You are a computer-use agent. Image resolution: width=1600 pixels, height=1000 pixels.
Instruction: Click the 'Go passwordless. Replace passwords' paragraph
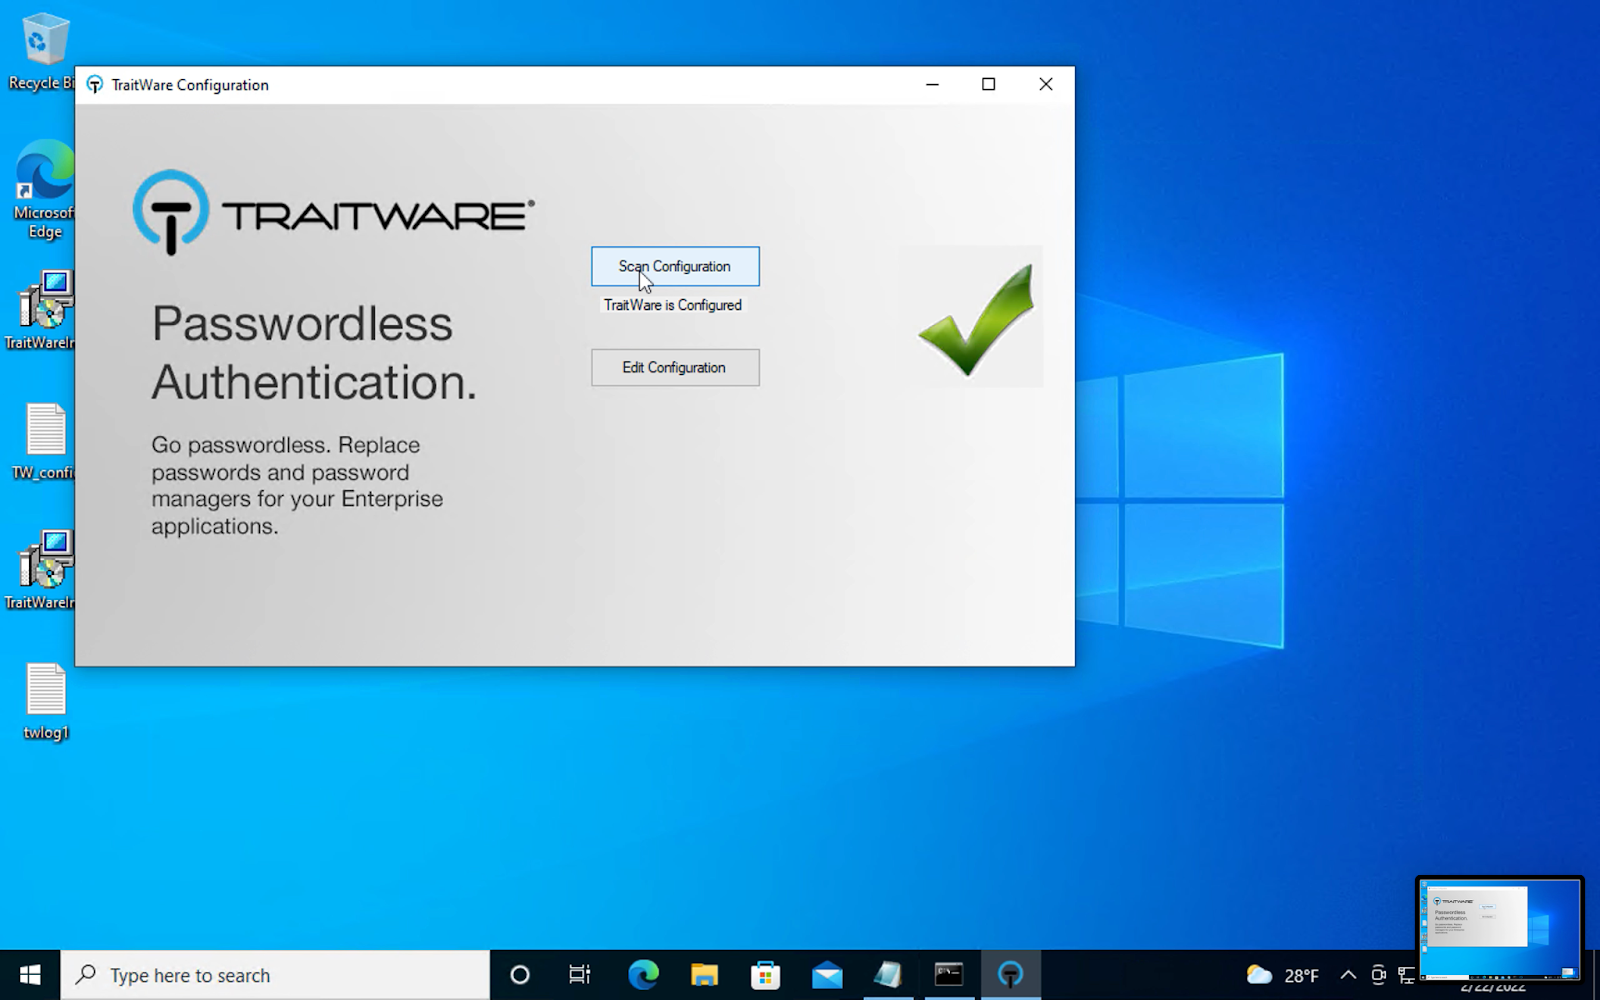pyautogui.click(x=297, y=485)
